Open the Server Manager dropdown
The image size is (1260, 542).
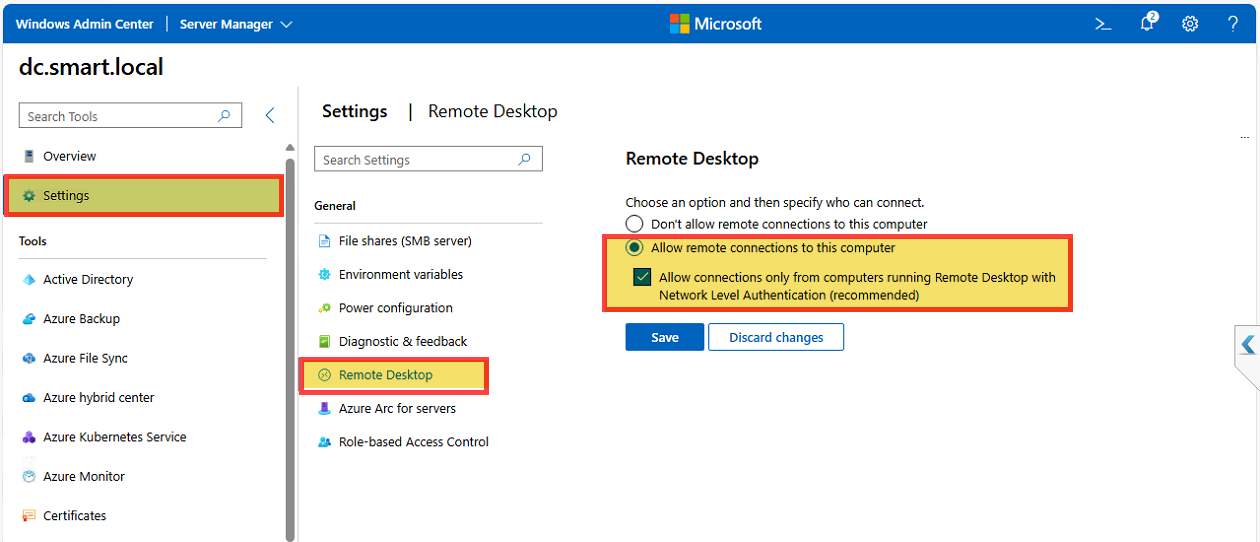click(236, 24)
